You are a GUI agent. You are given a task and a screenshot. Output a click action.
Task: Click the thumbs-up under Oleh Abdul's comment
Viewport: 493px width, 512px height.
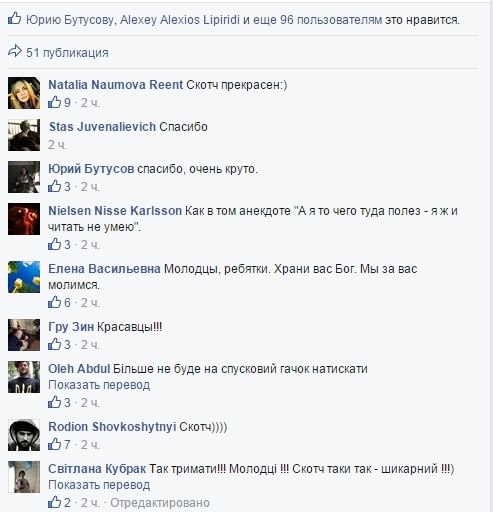point(54,402)
